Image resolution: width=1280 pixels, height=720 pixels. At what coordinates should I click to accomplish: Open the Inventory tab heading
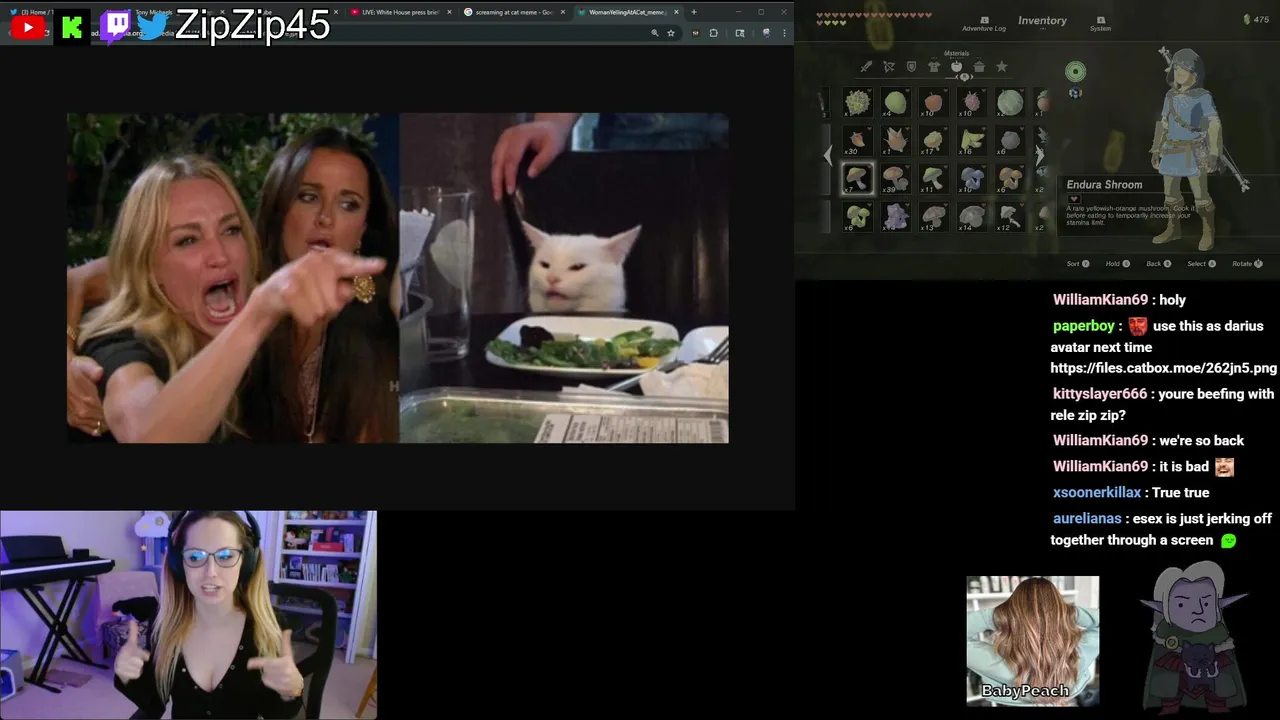point(1042,20)
